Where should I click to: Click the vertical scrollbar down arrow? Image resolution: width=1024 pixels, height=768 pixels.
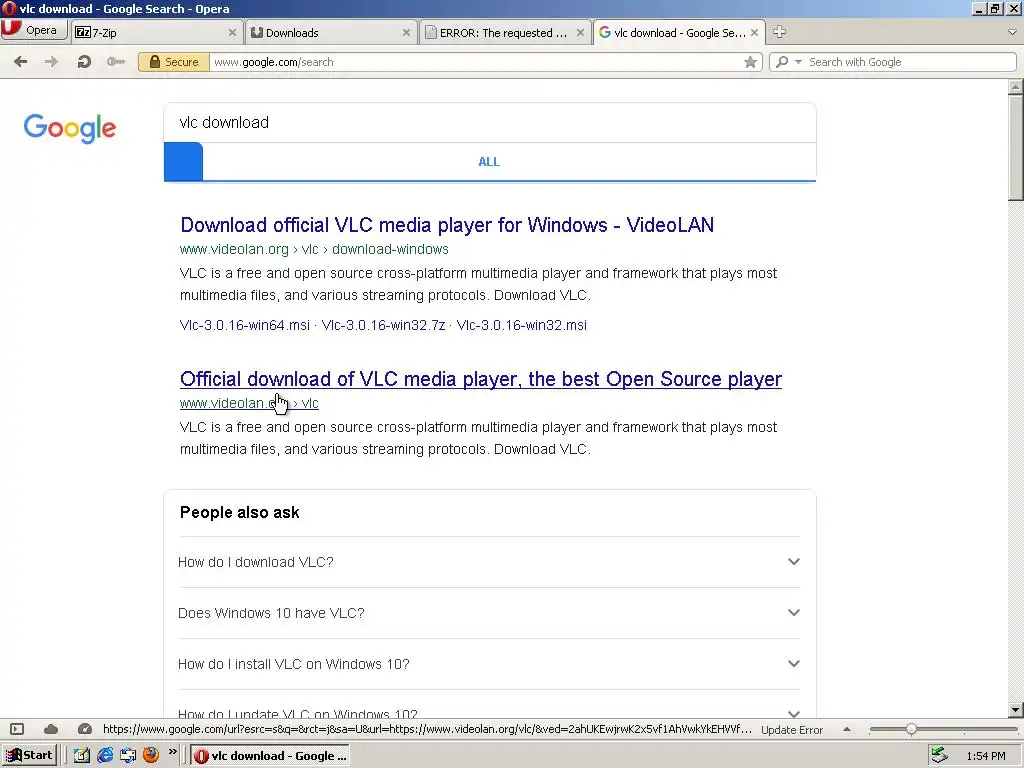click(x=1016, y=710)
